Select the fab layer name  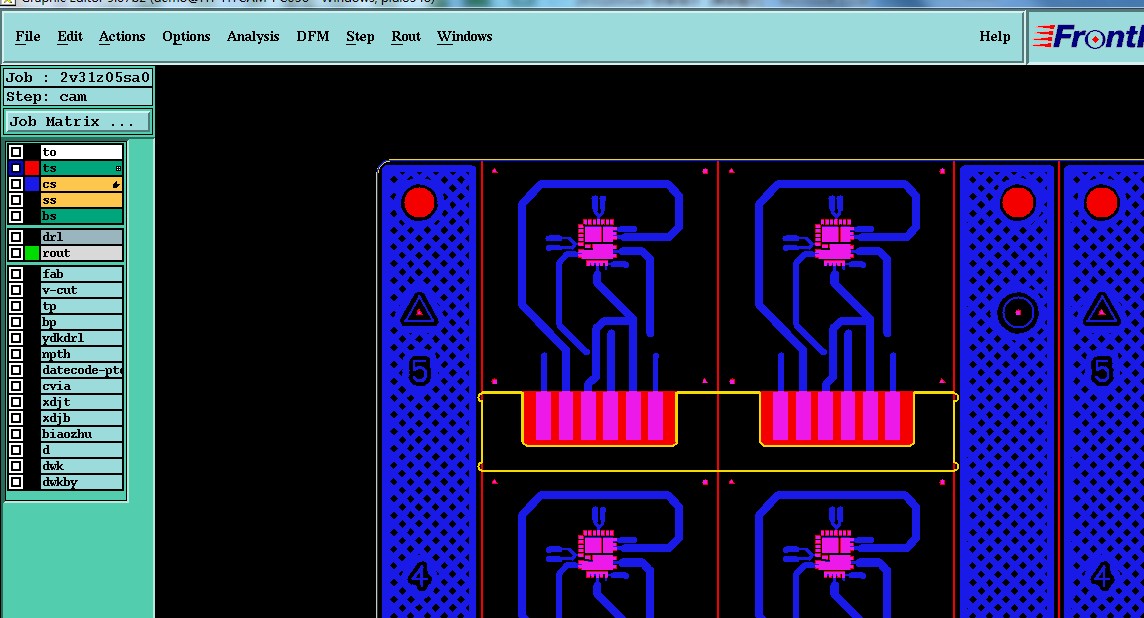[x=82, y=274]
